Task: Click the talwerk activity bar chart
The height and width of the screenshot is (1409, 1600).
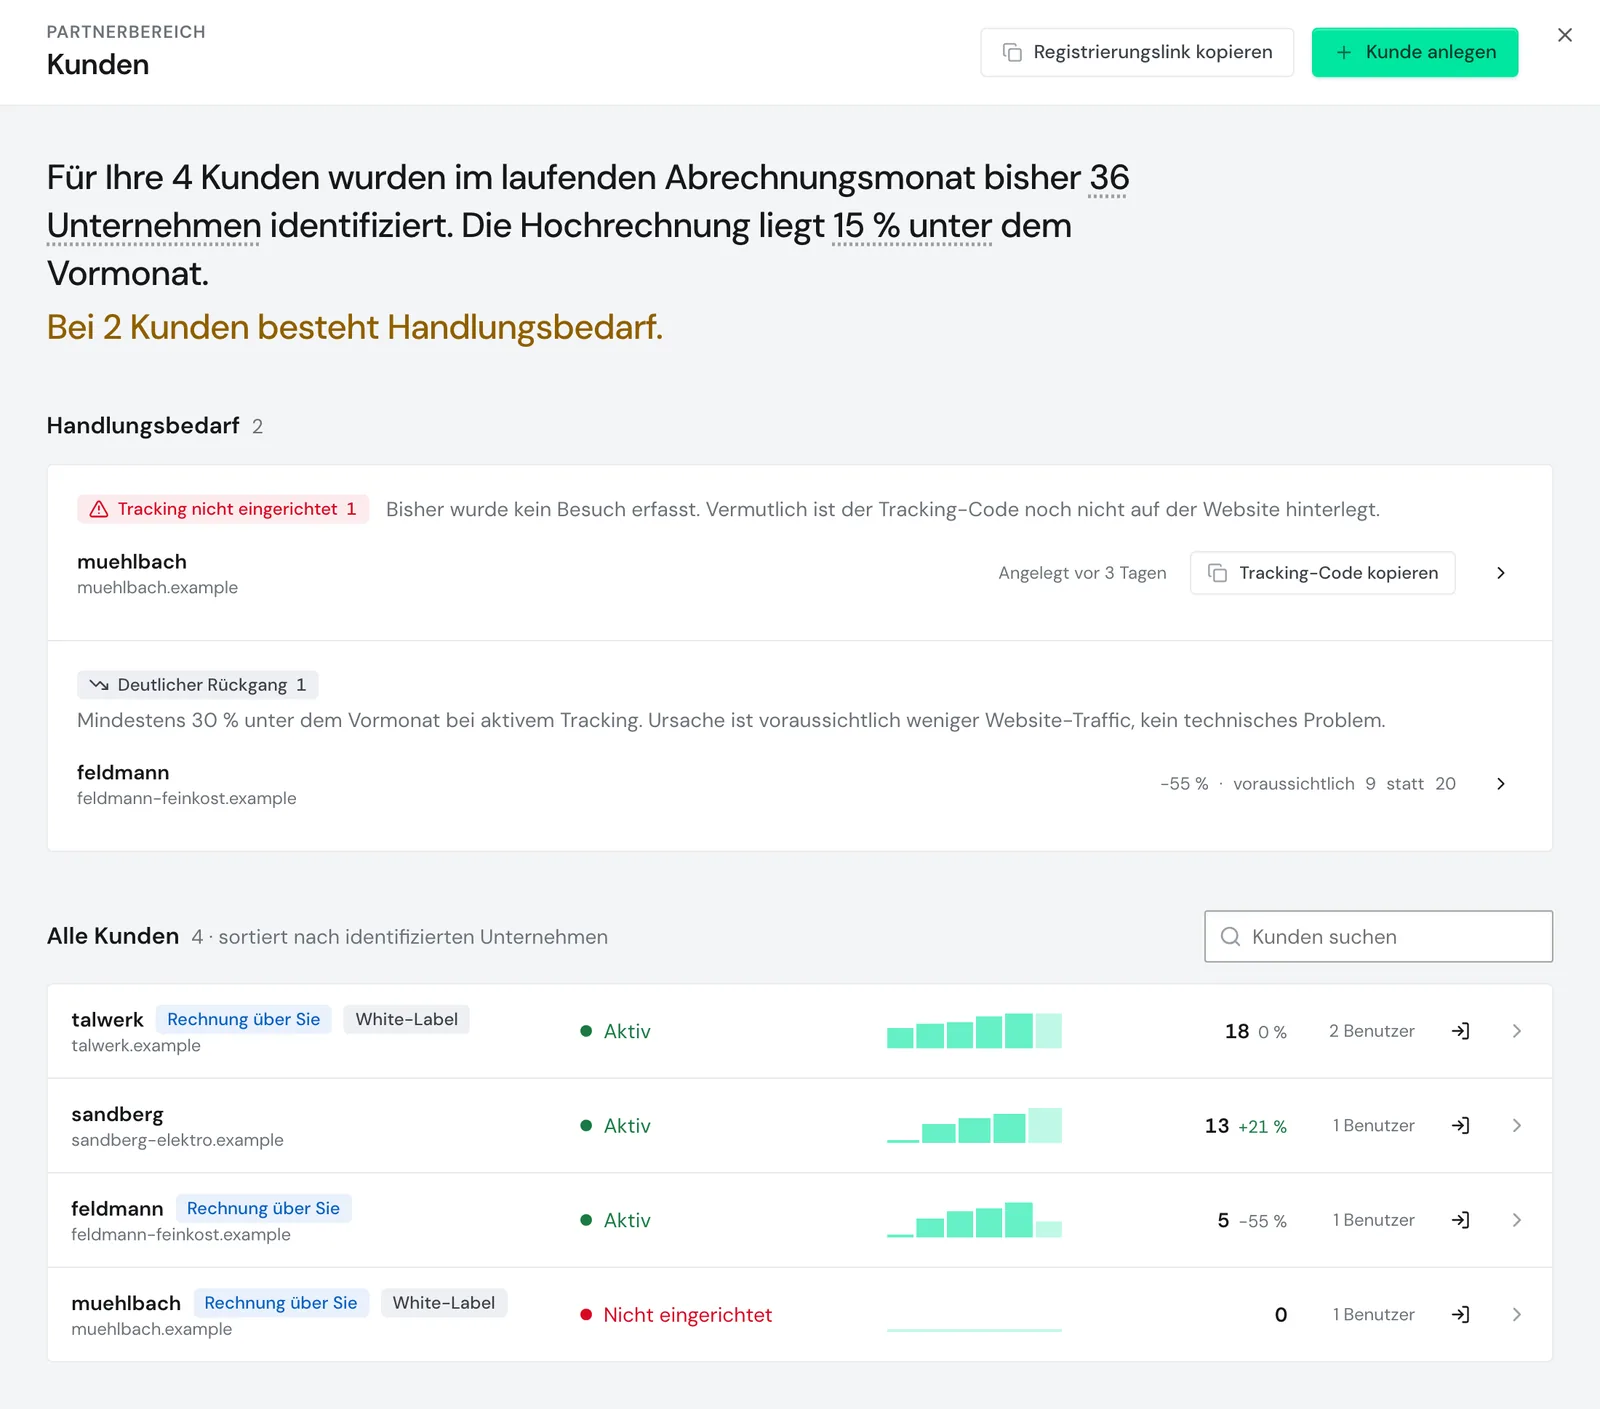Action: coord(974,1031)
